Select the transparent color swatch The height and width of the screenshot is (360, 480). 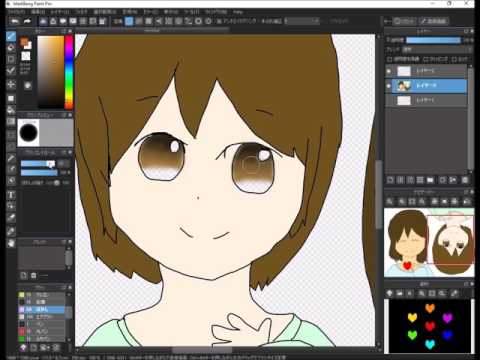click(26, 56)
